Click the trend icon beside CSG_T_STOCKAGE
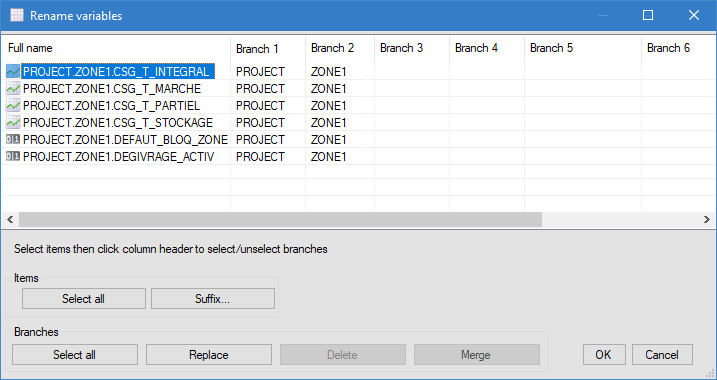The image size is (717, 380). click(13, 123)
